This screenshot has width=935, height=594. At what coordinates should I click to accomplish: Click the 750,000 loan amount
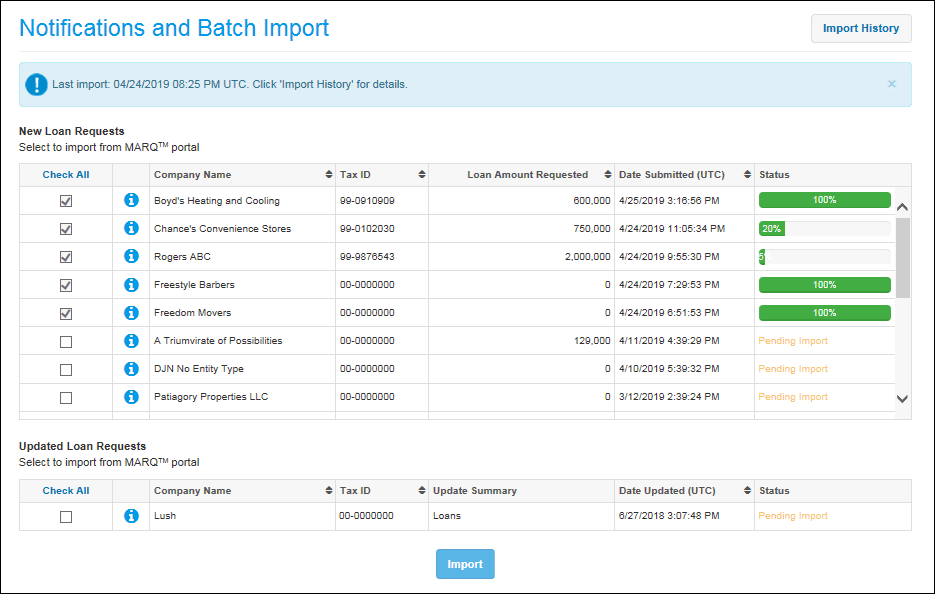(x=592, y=228)
